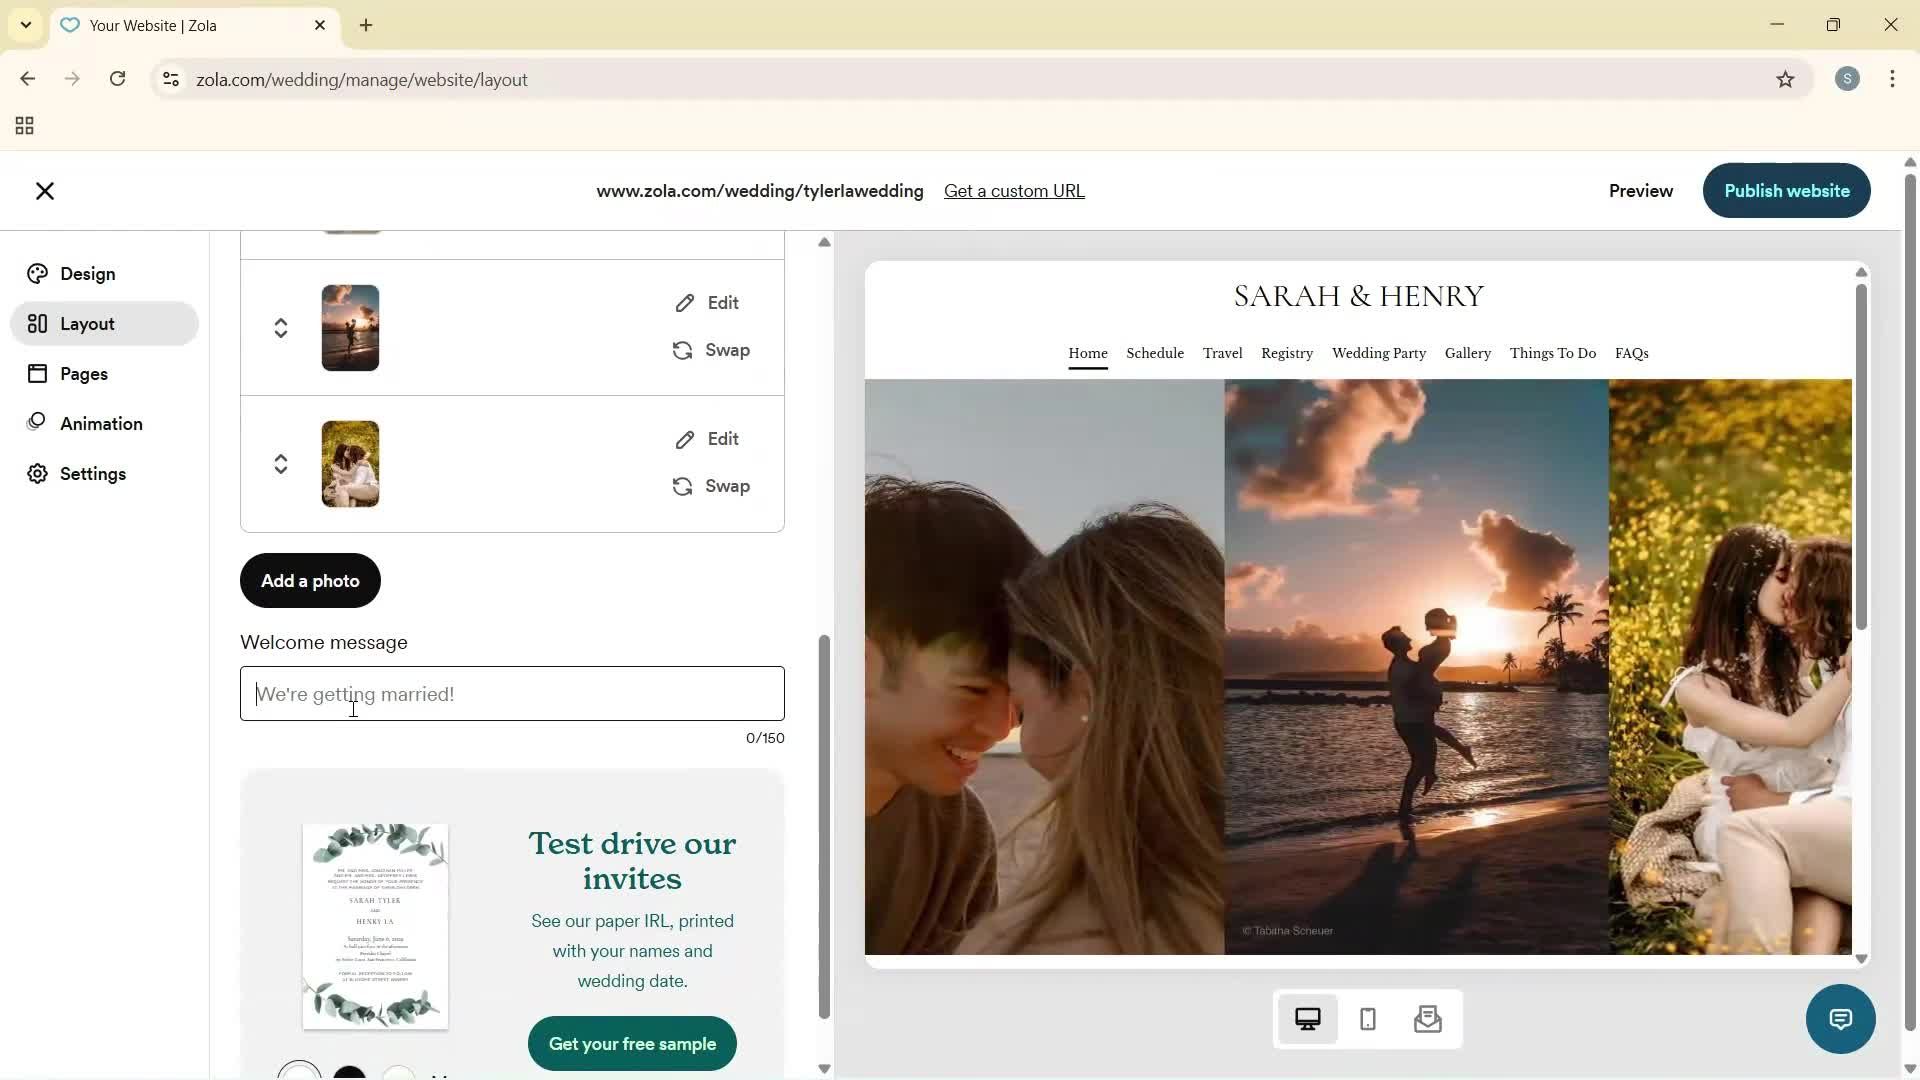Open Chrome's three-dot menu

1892,79
